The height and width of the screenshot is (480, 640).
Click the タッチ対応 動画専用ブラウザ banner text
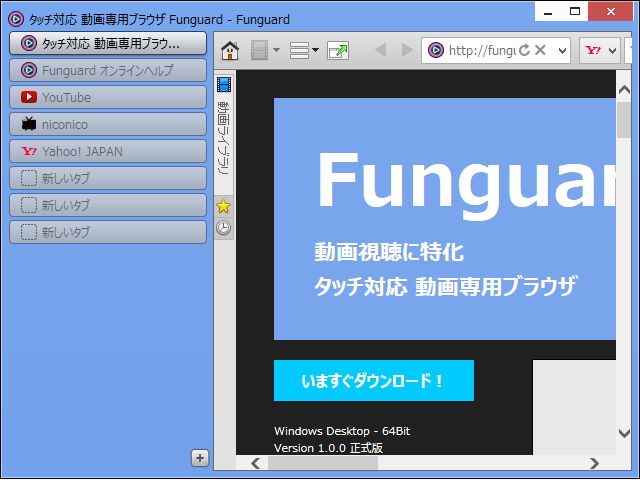[445, 286]
